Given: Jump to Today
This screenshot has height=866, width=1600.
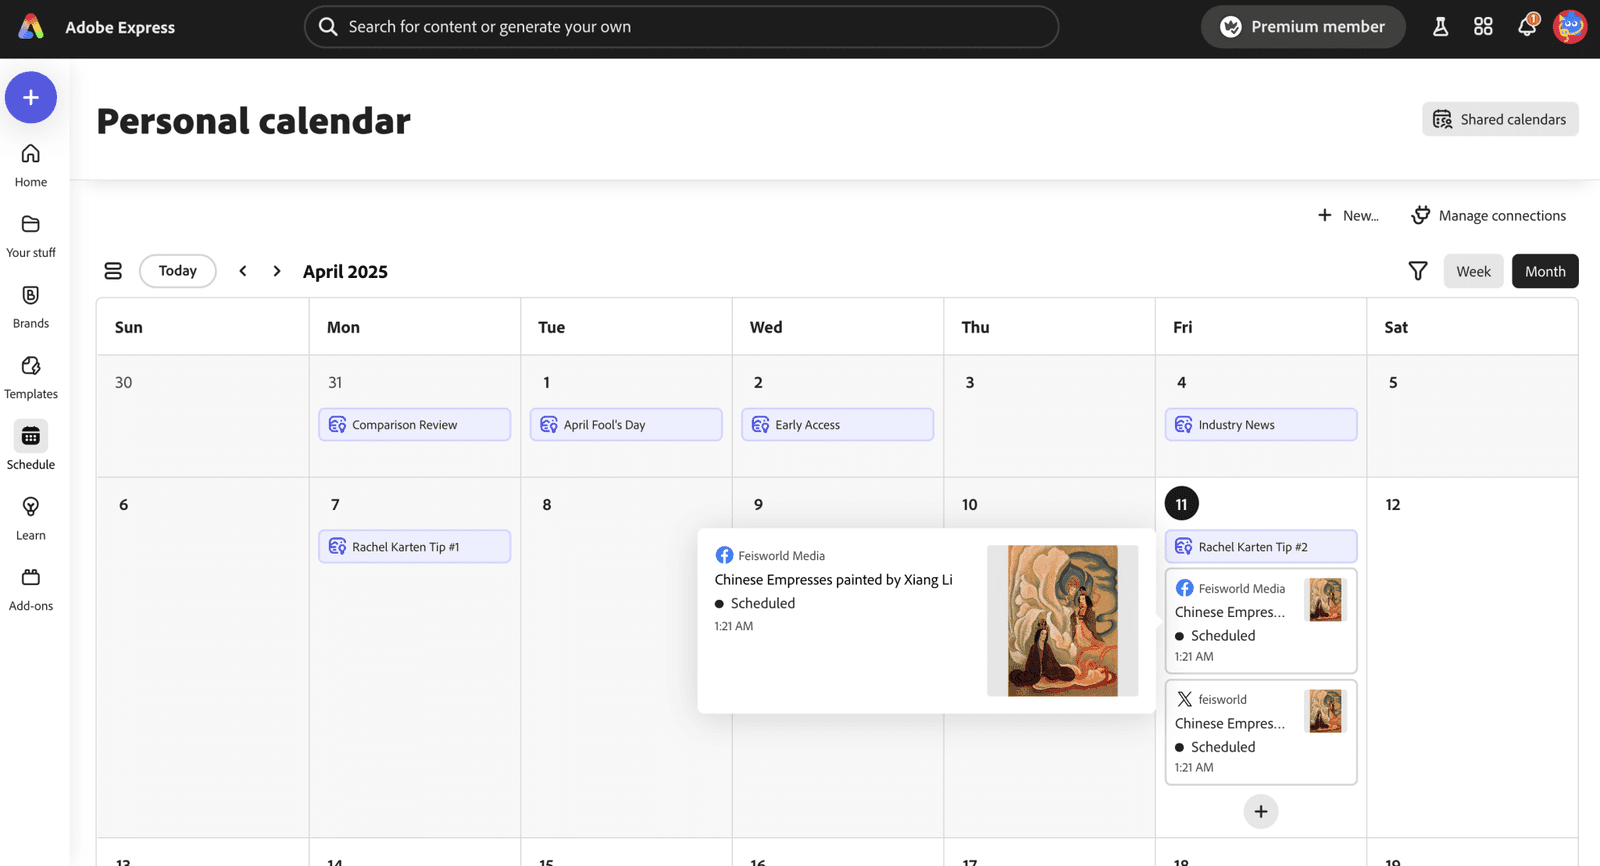Looking at the screenshot, I should click(x=178, y=271).
